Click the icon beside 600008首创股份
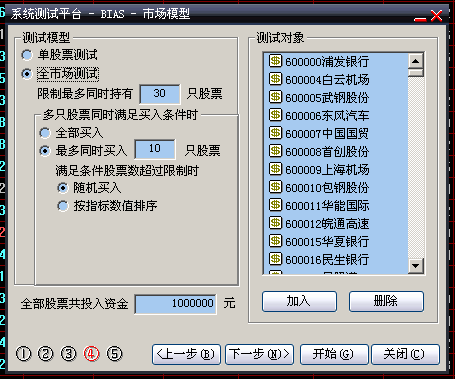The image size is (455, 379). pos(275,151)
